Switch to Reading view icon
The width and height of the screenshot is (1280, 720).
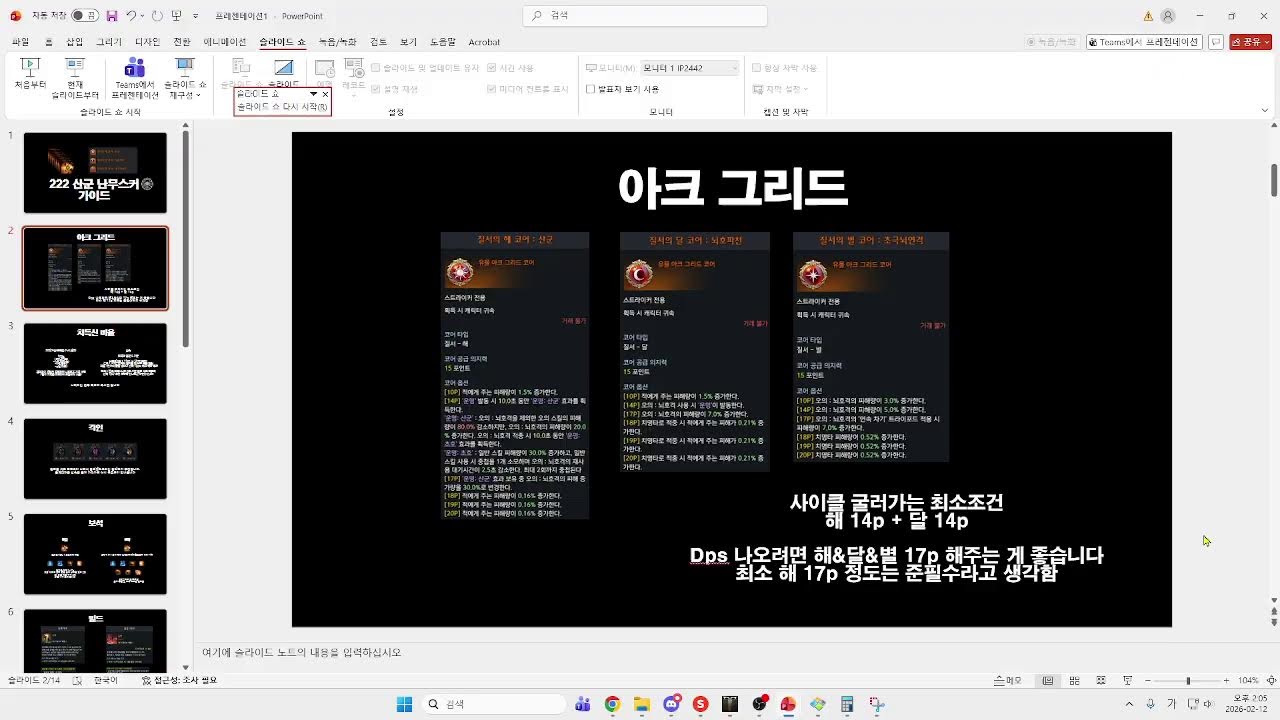pos(1101,680)
